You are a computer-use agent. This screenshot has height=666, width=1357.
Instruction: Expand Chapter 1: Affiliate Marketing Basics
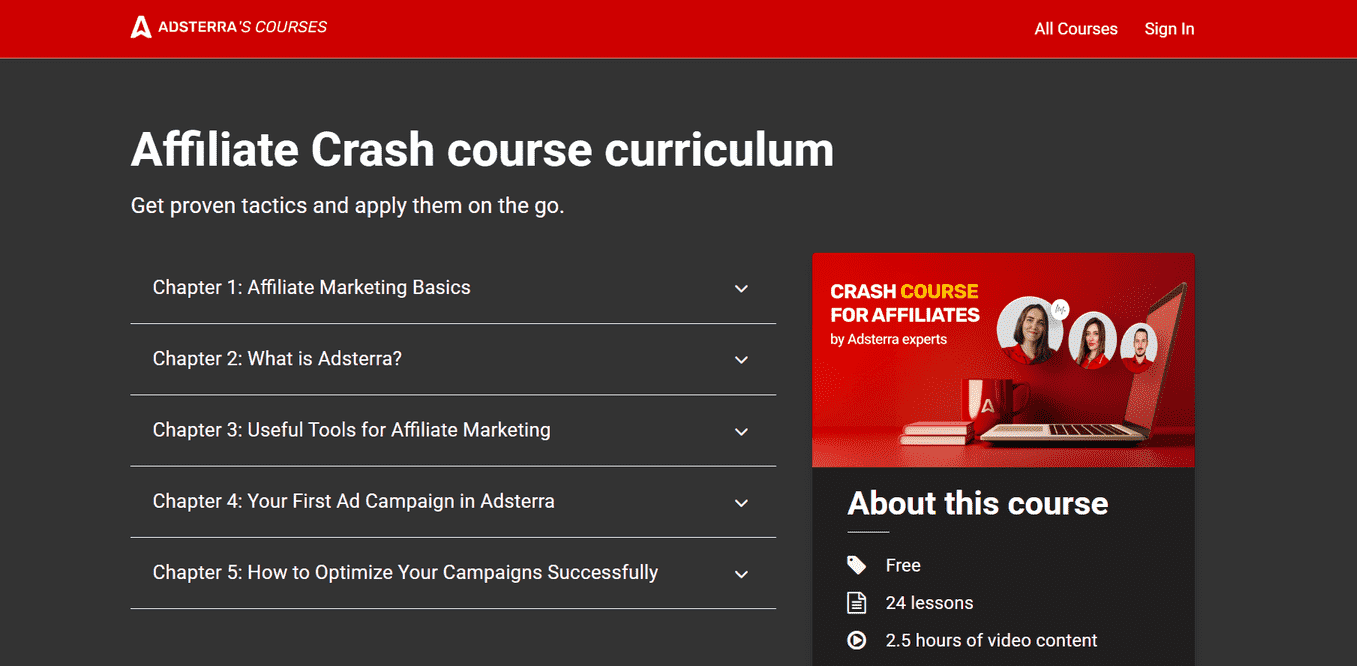741,288
